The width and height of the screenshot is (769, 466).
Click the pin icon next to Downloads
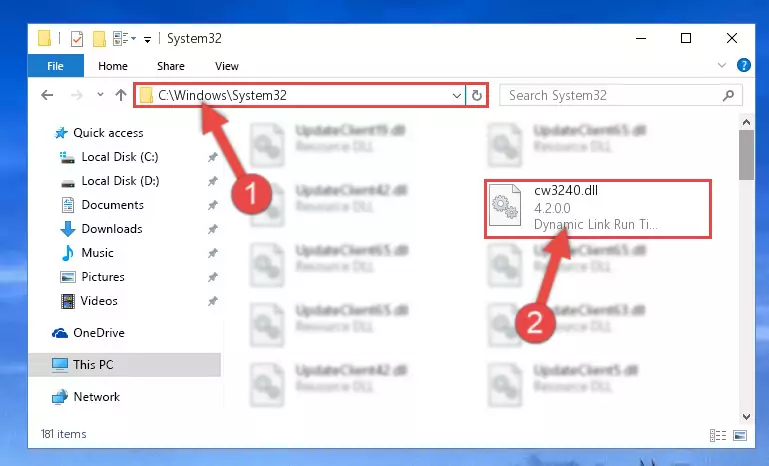click(x=212, y=229)
